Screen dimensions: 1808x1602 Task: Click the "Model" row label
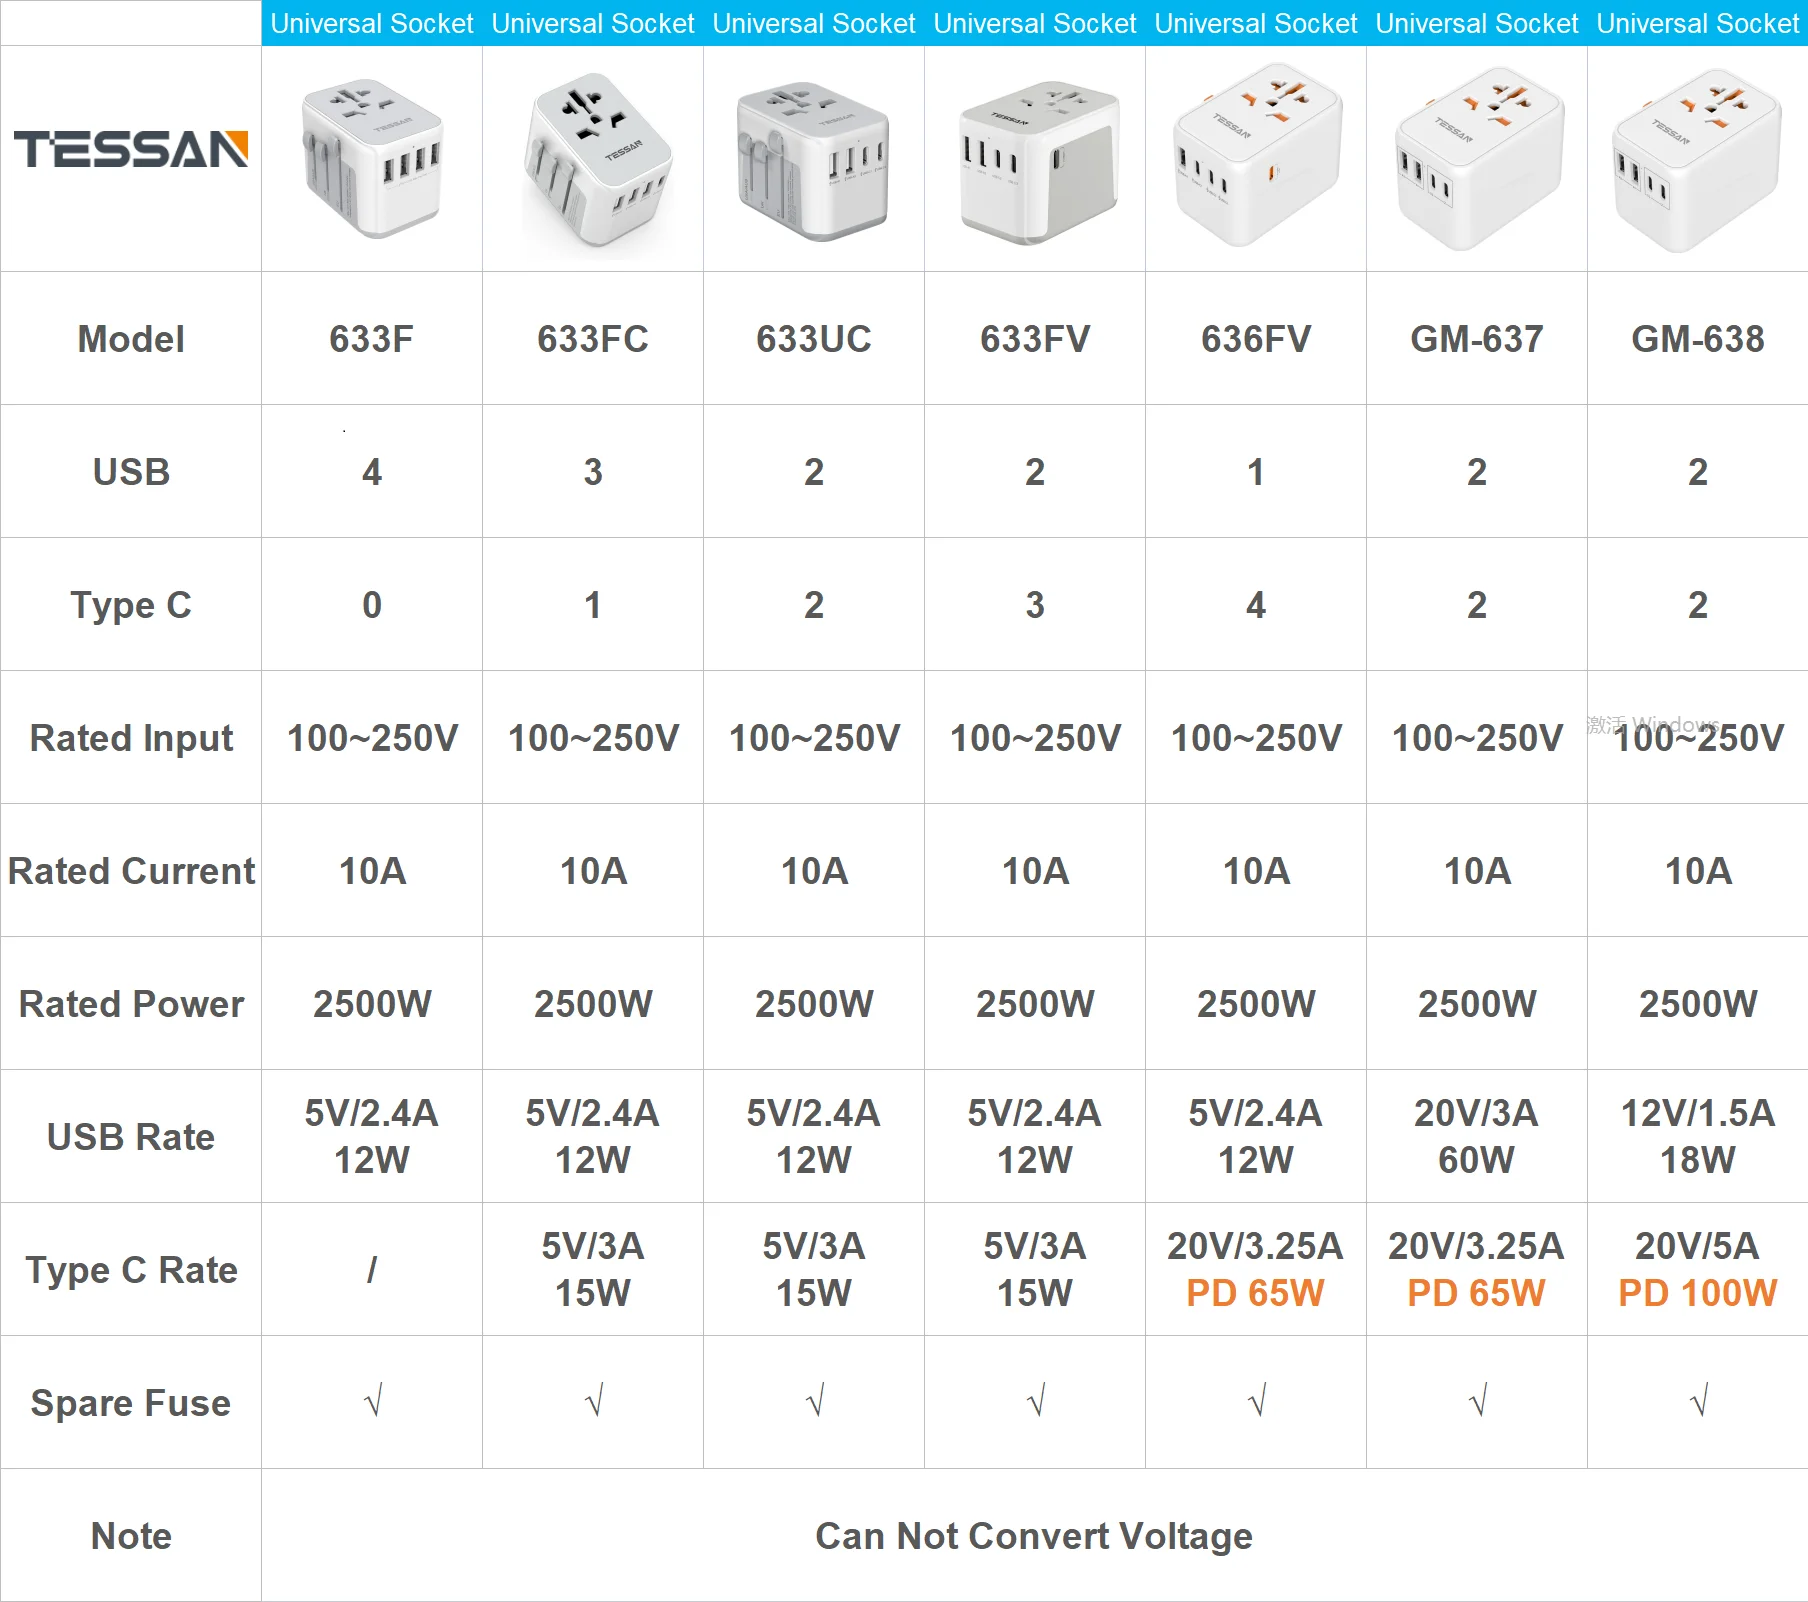click(131, 339)
